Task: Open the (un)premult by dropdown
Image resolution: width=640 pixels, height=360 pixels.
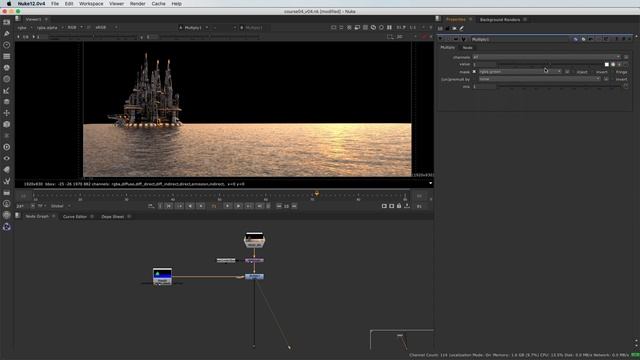Action: [540, 79]
